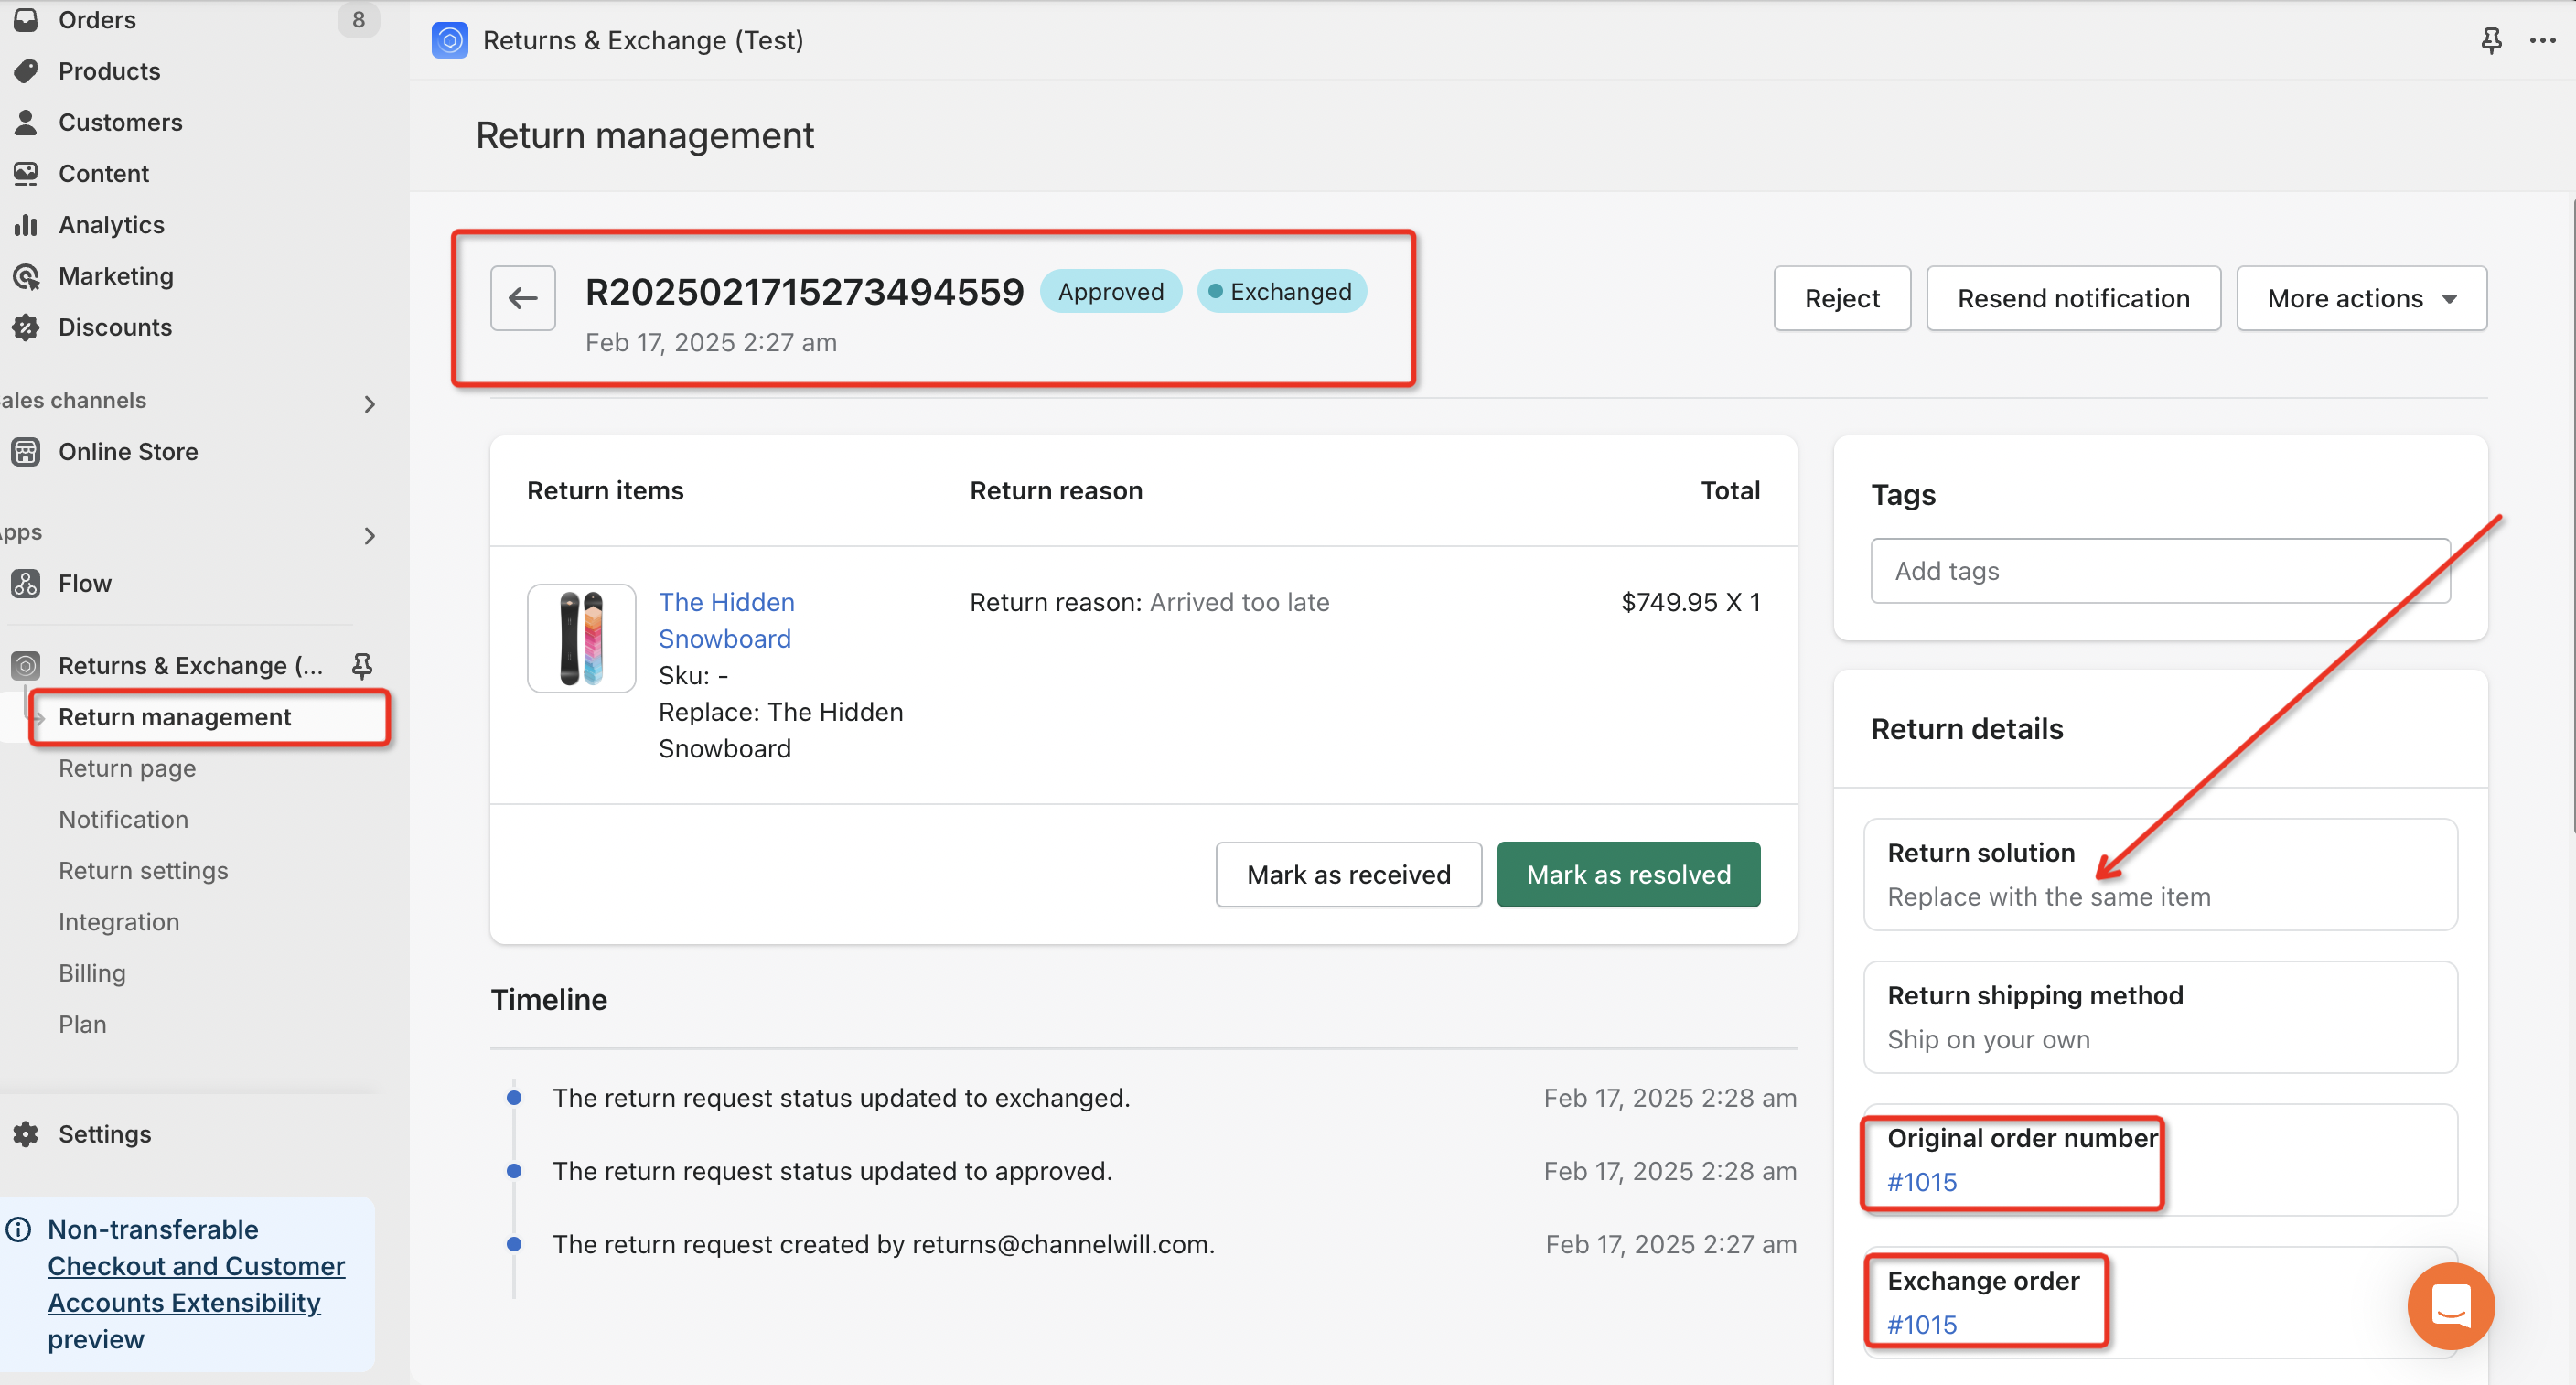Expand the Apps section chevron
The image size is (2576, 1385).
click(x=369, y=536)
